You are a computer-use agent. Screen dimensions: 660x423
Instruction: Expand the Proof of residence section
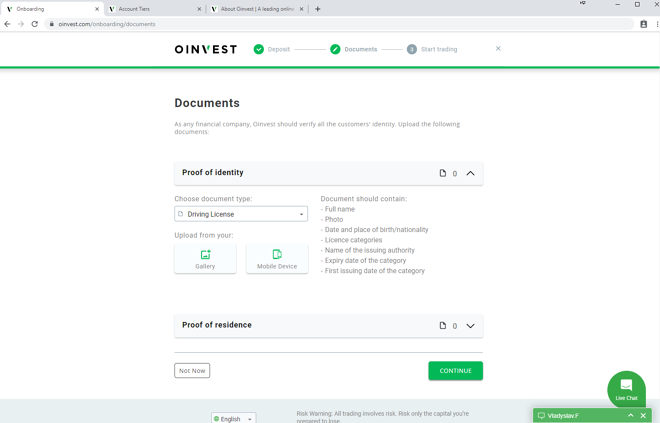pyautogui.click(x=470, y=326)
